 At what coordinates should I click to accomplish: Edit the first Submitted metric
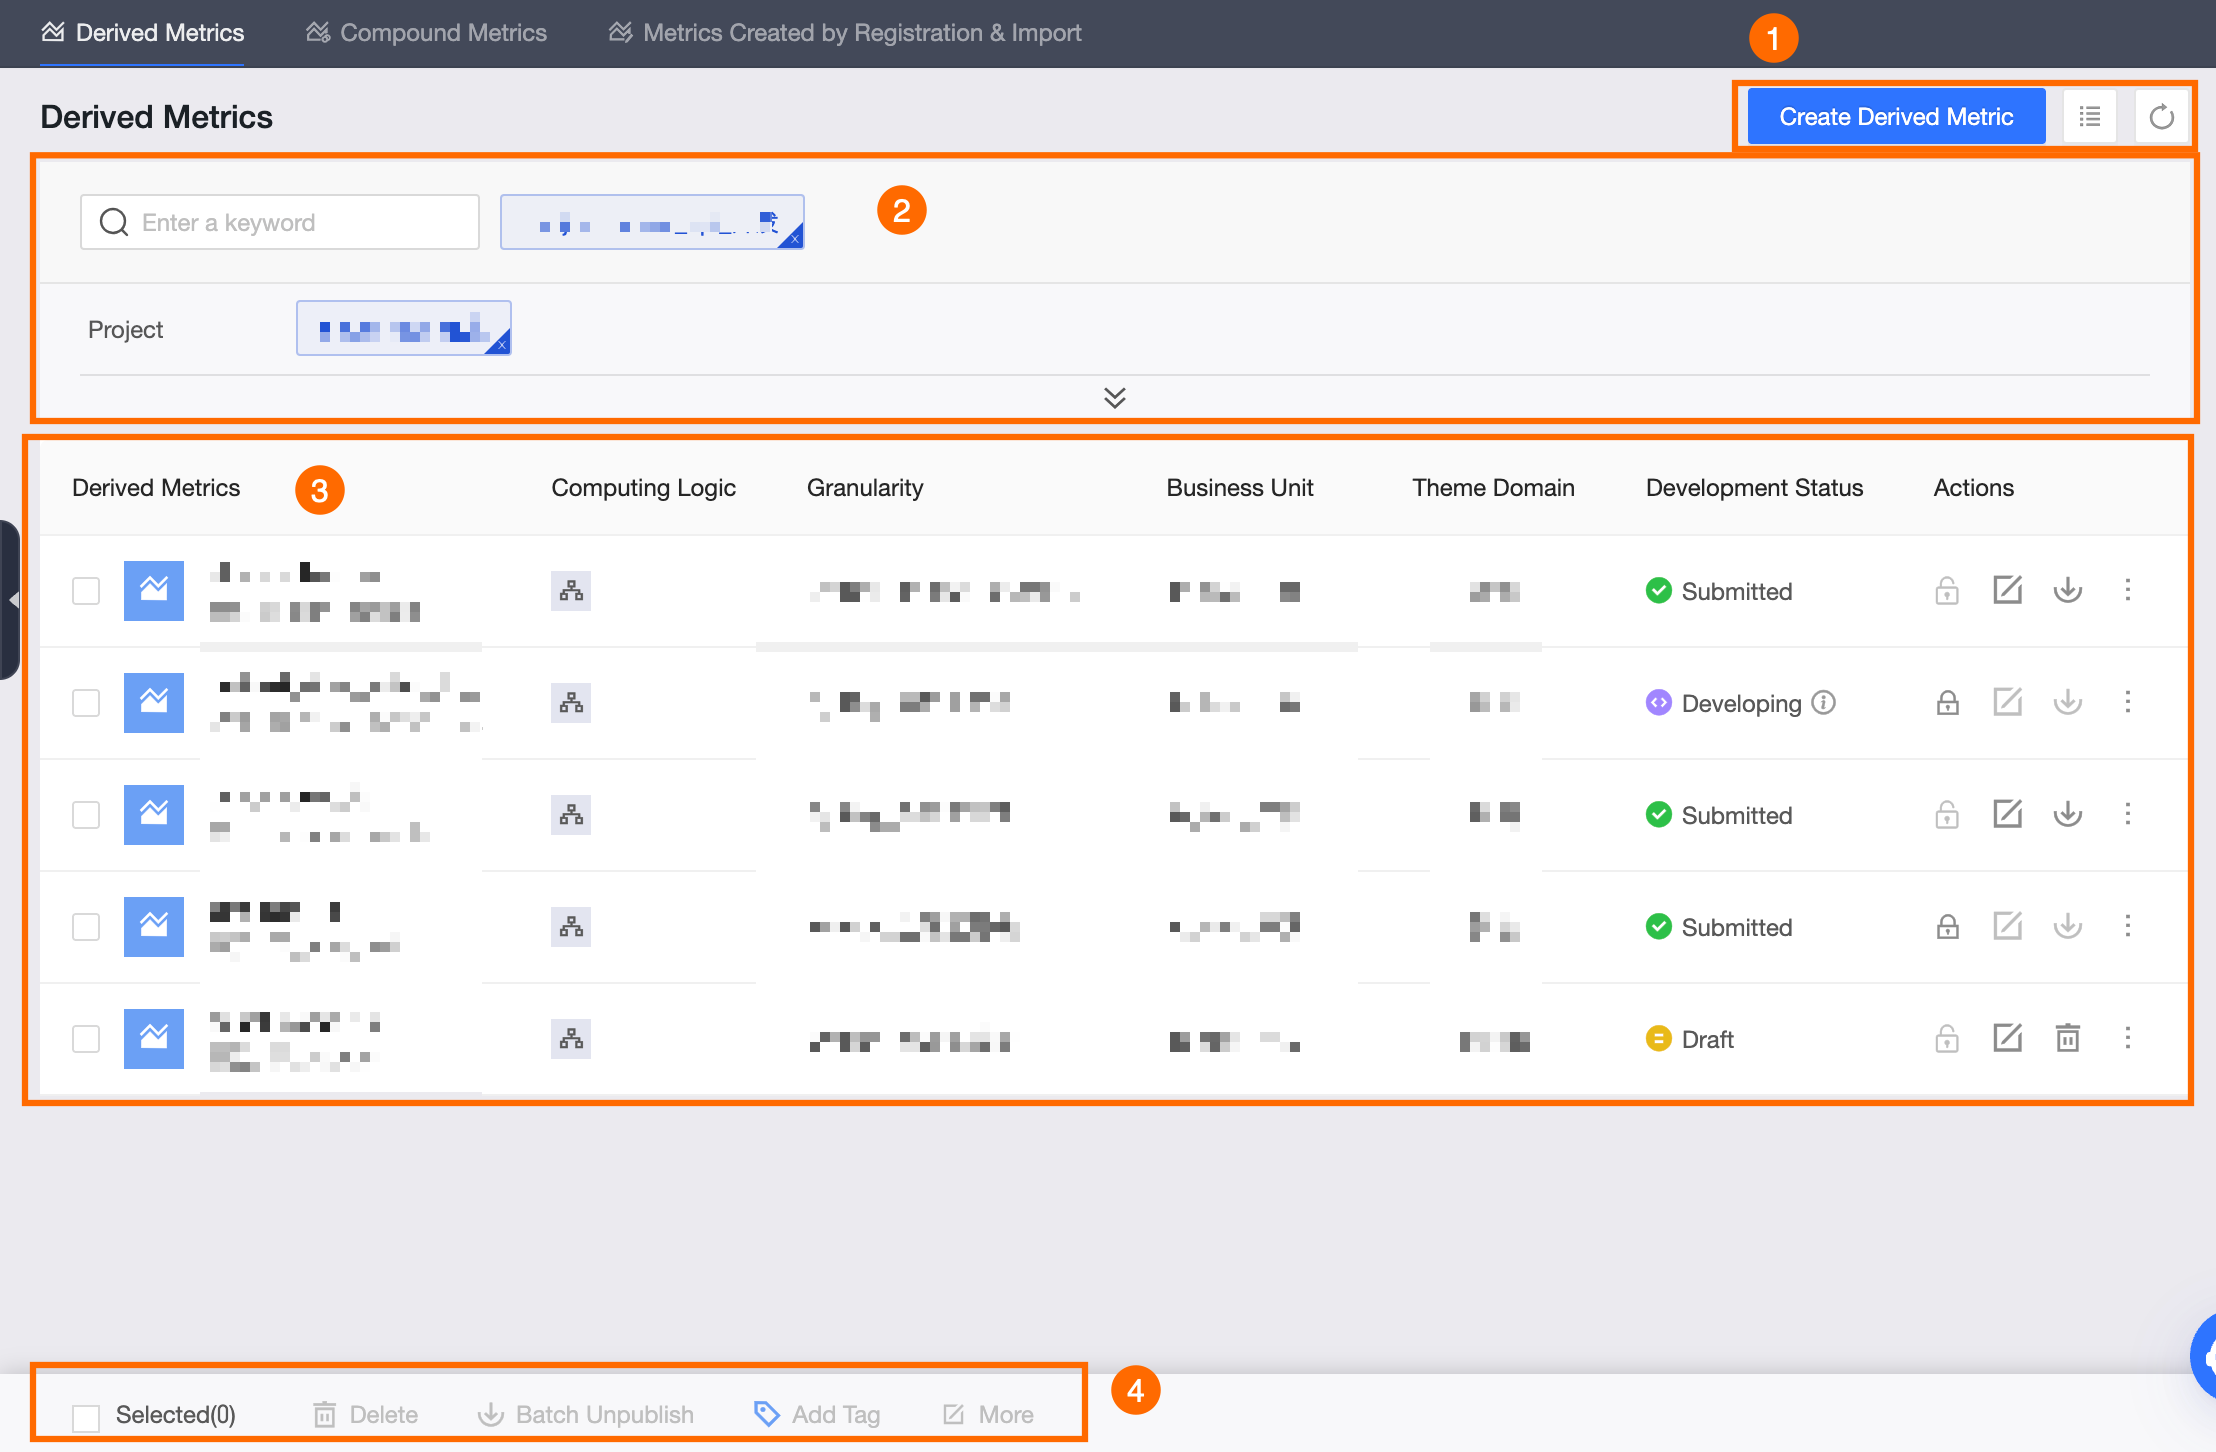[x=2007, y=590]
